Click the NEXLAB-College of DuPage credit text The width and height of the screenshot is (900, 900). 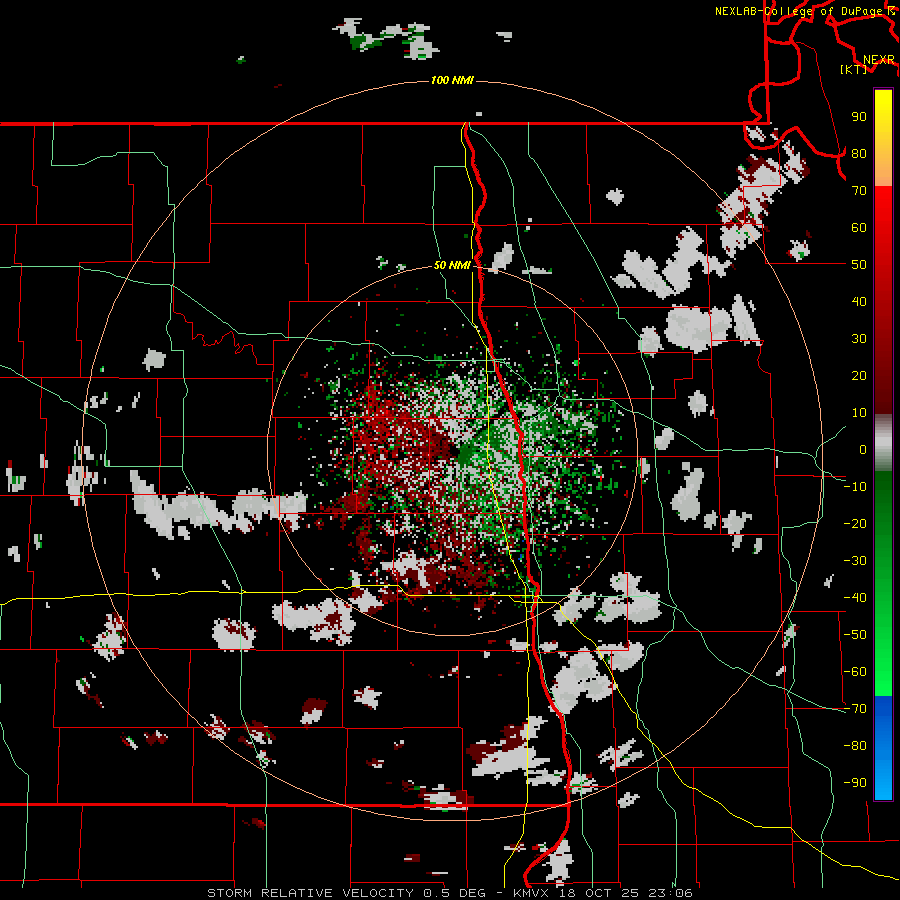[x=804, y=11]
